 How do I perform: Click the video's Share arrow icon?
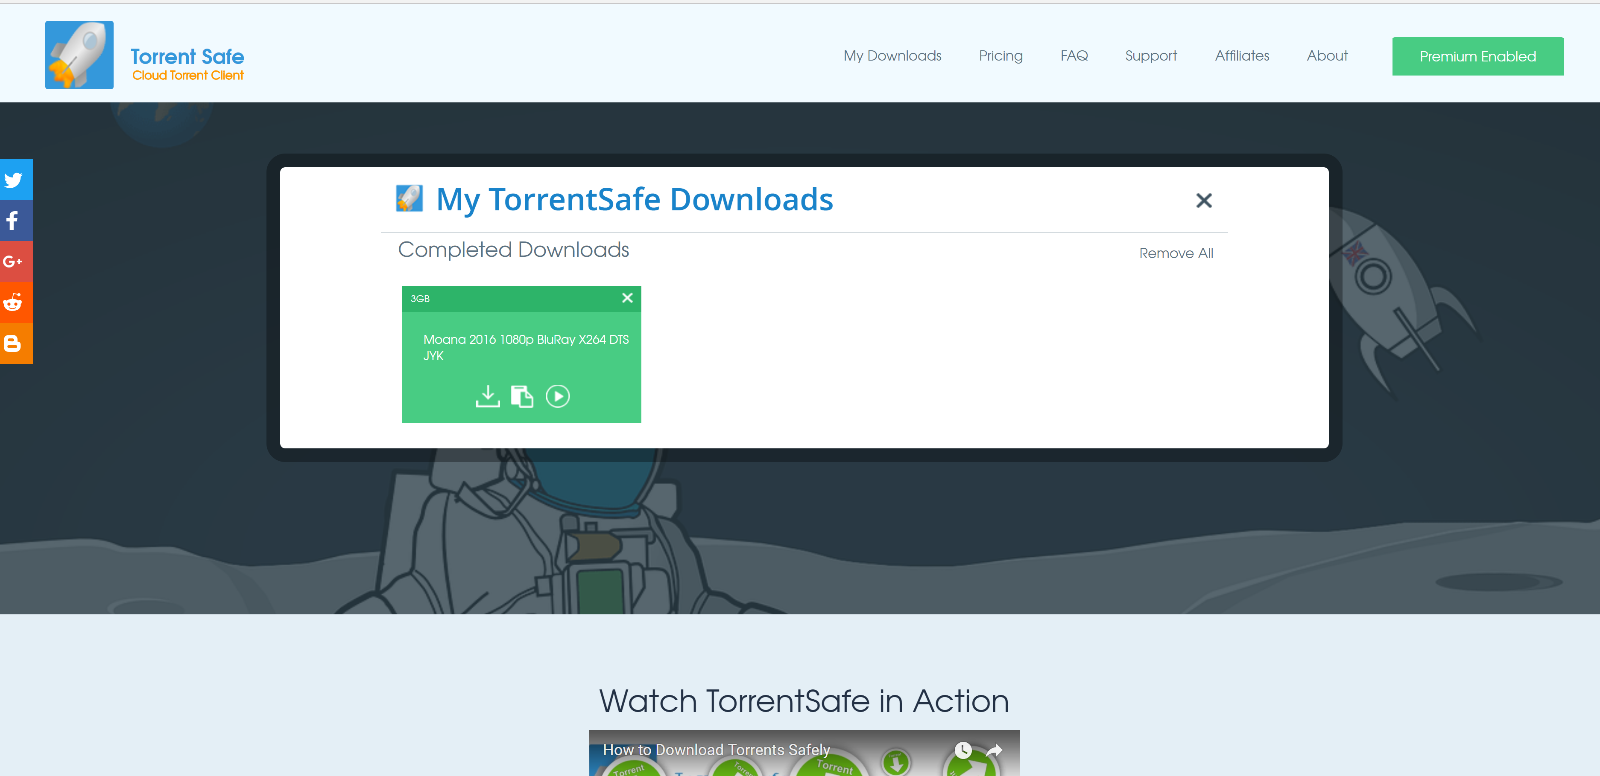click(994, 750)
